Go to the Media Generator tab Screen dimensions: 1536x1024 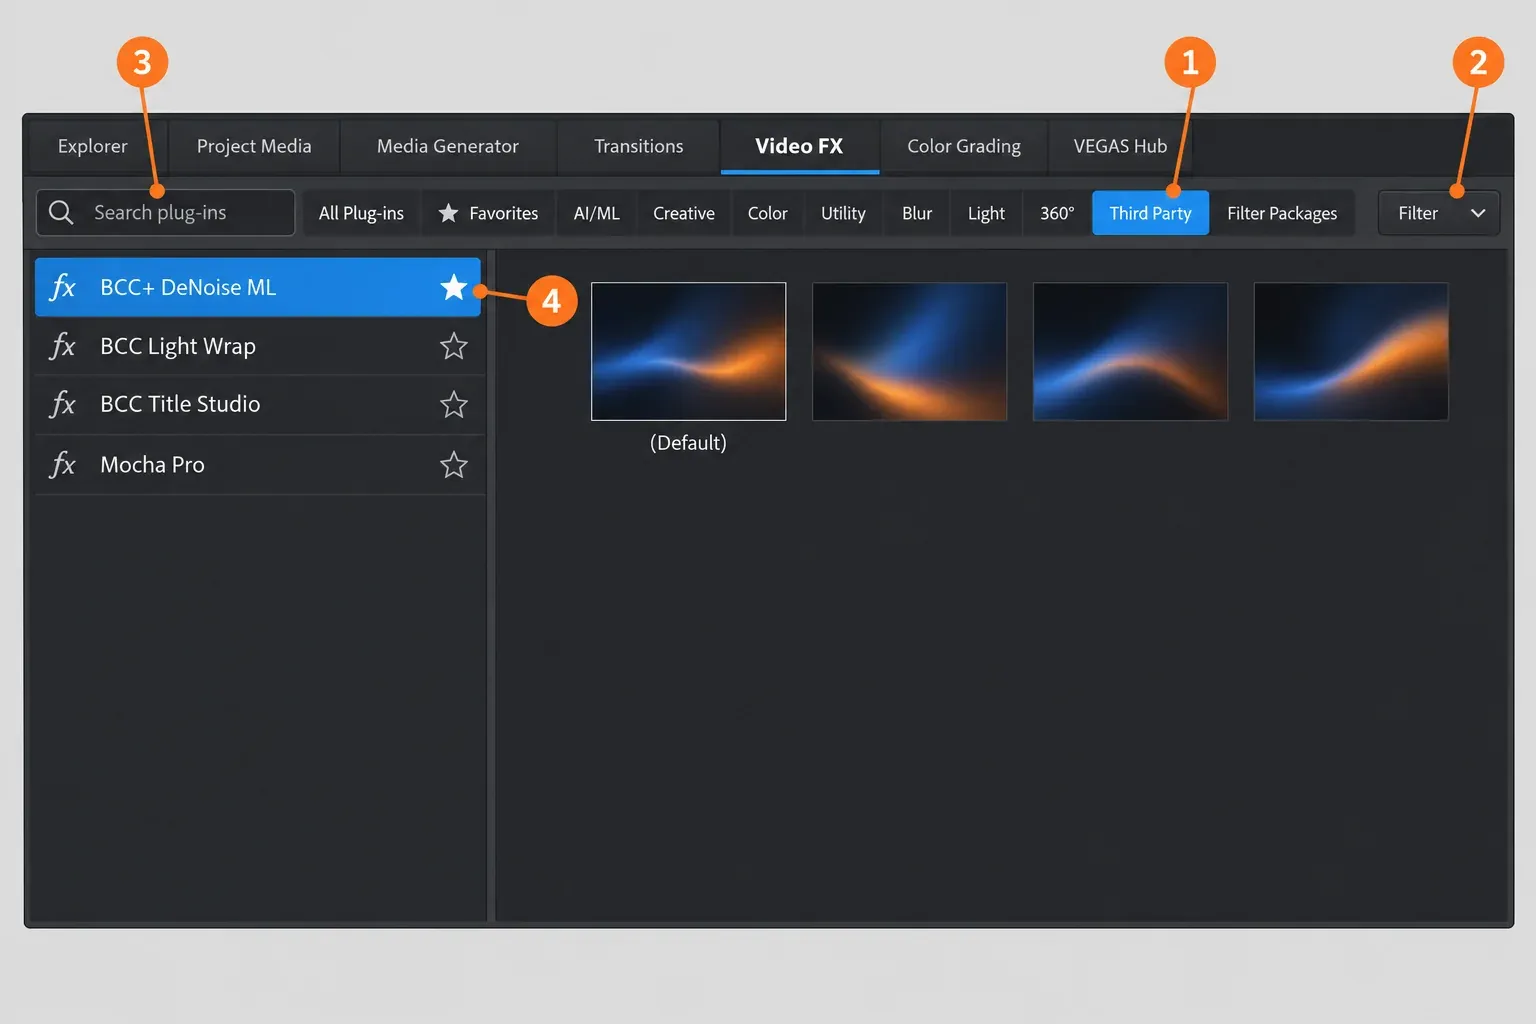(x=448, y=146)
